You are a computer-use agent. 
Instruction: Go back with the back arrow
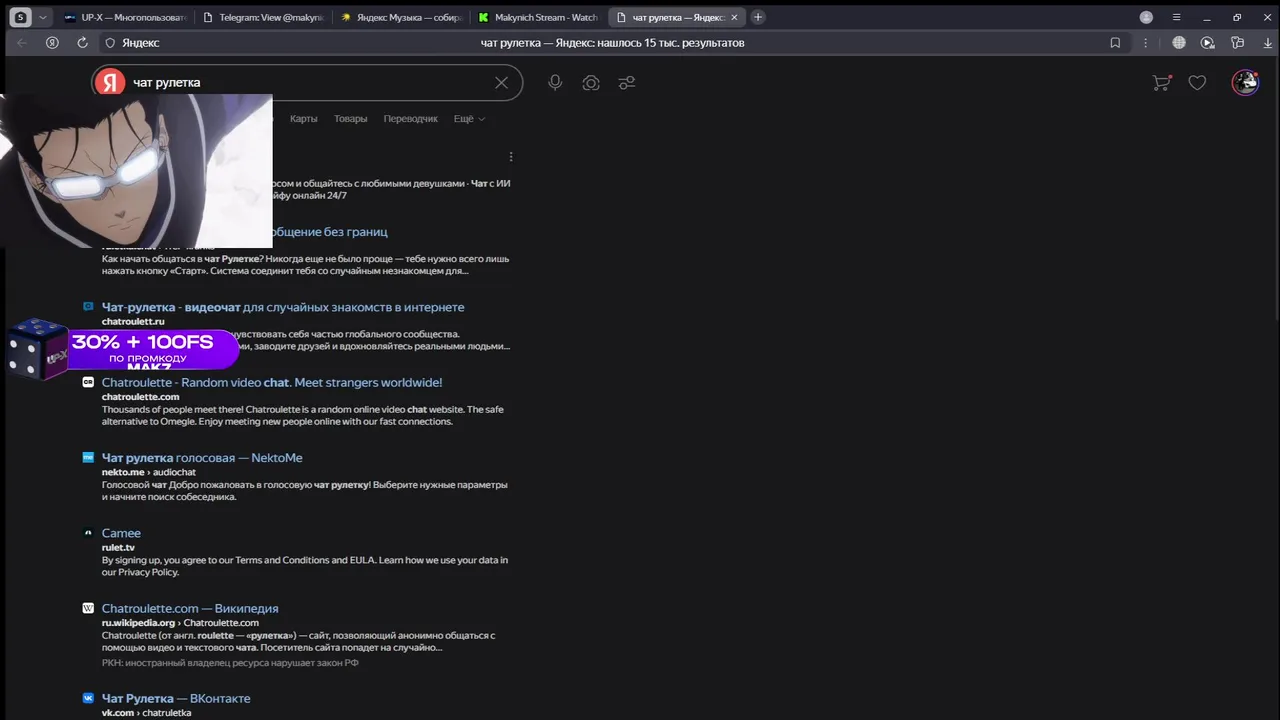23,43
